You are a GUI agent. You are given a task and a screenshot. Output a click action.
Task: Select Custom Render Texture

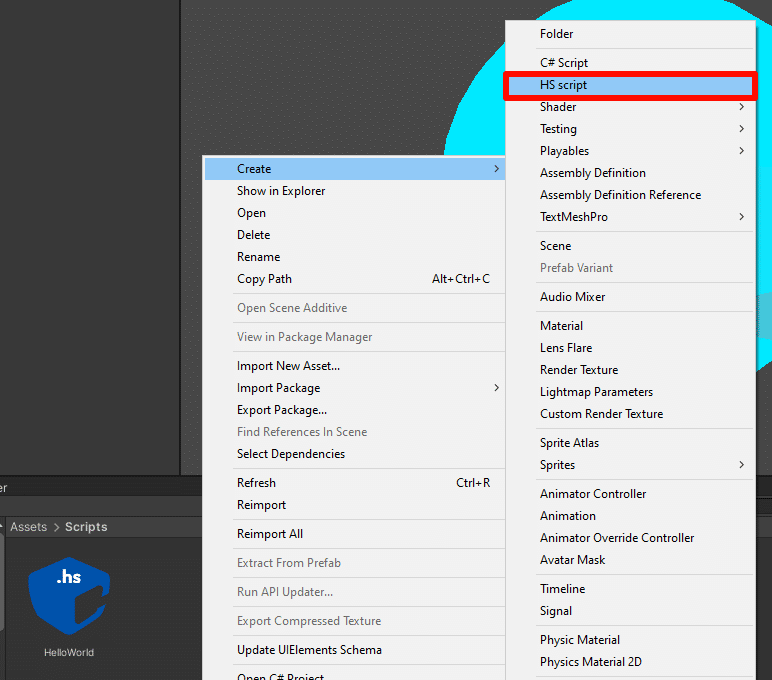pos(630,414)
